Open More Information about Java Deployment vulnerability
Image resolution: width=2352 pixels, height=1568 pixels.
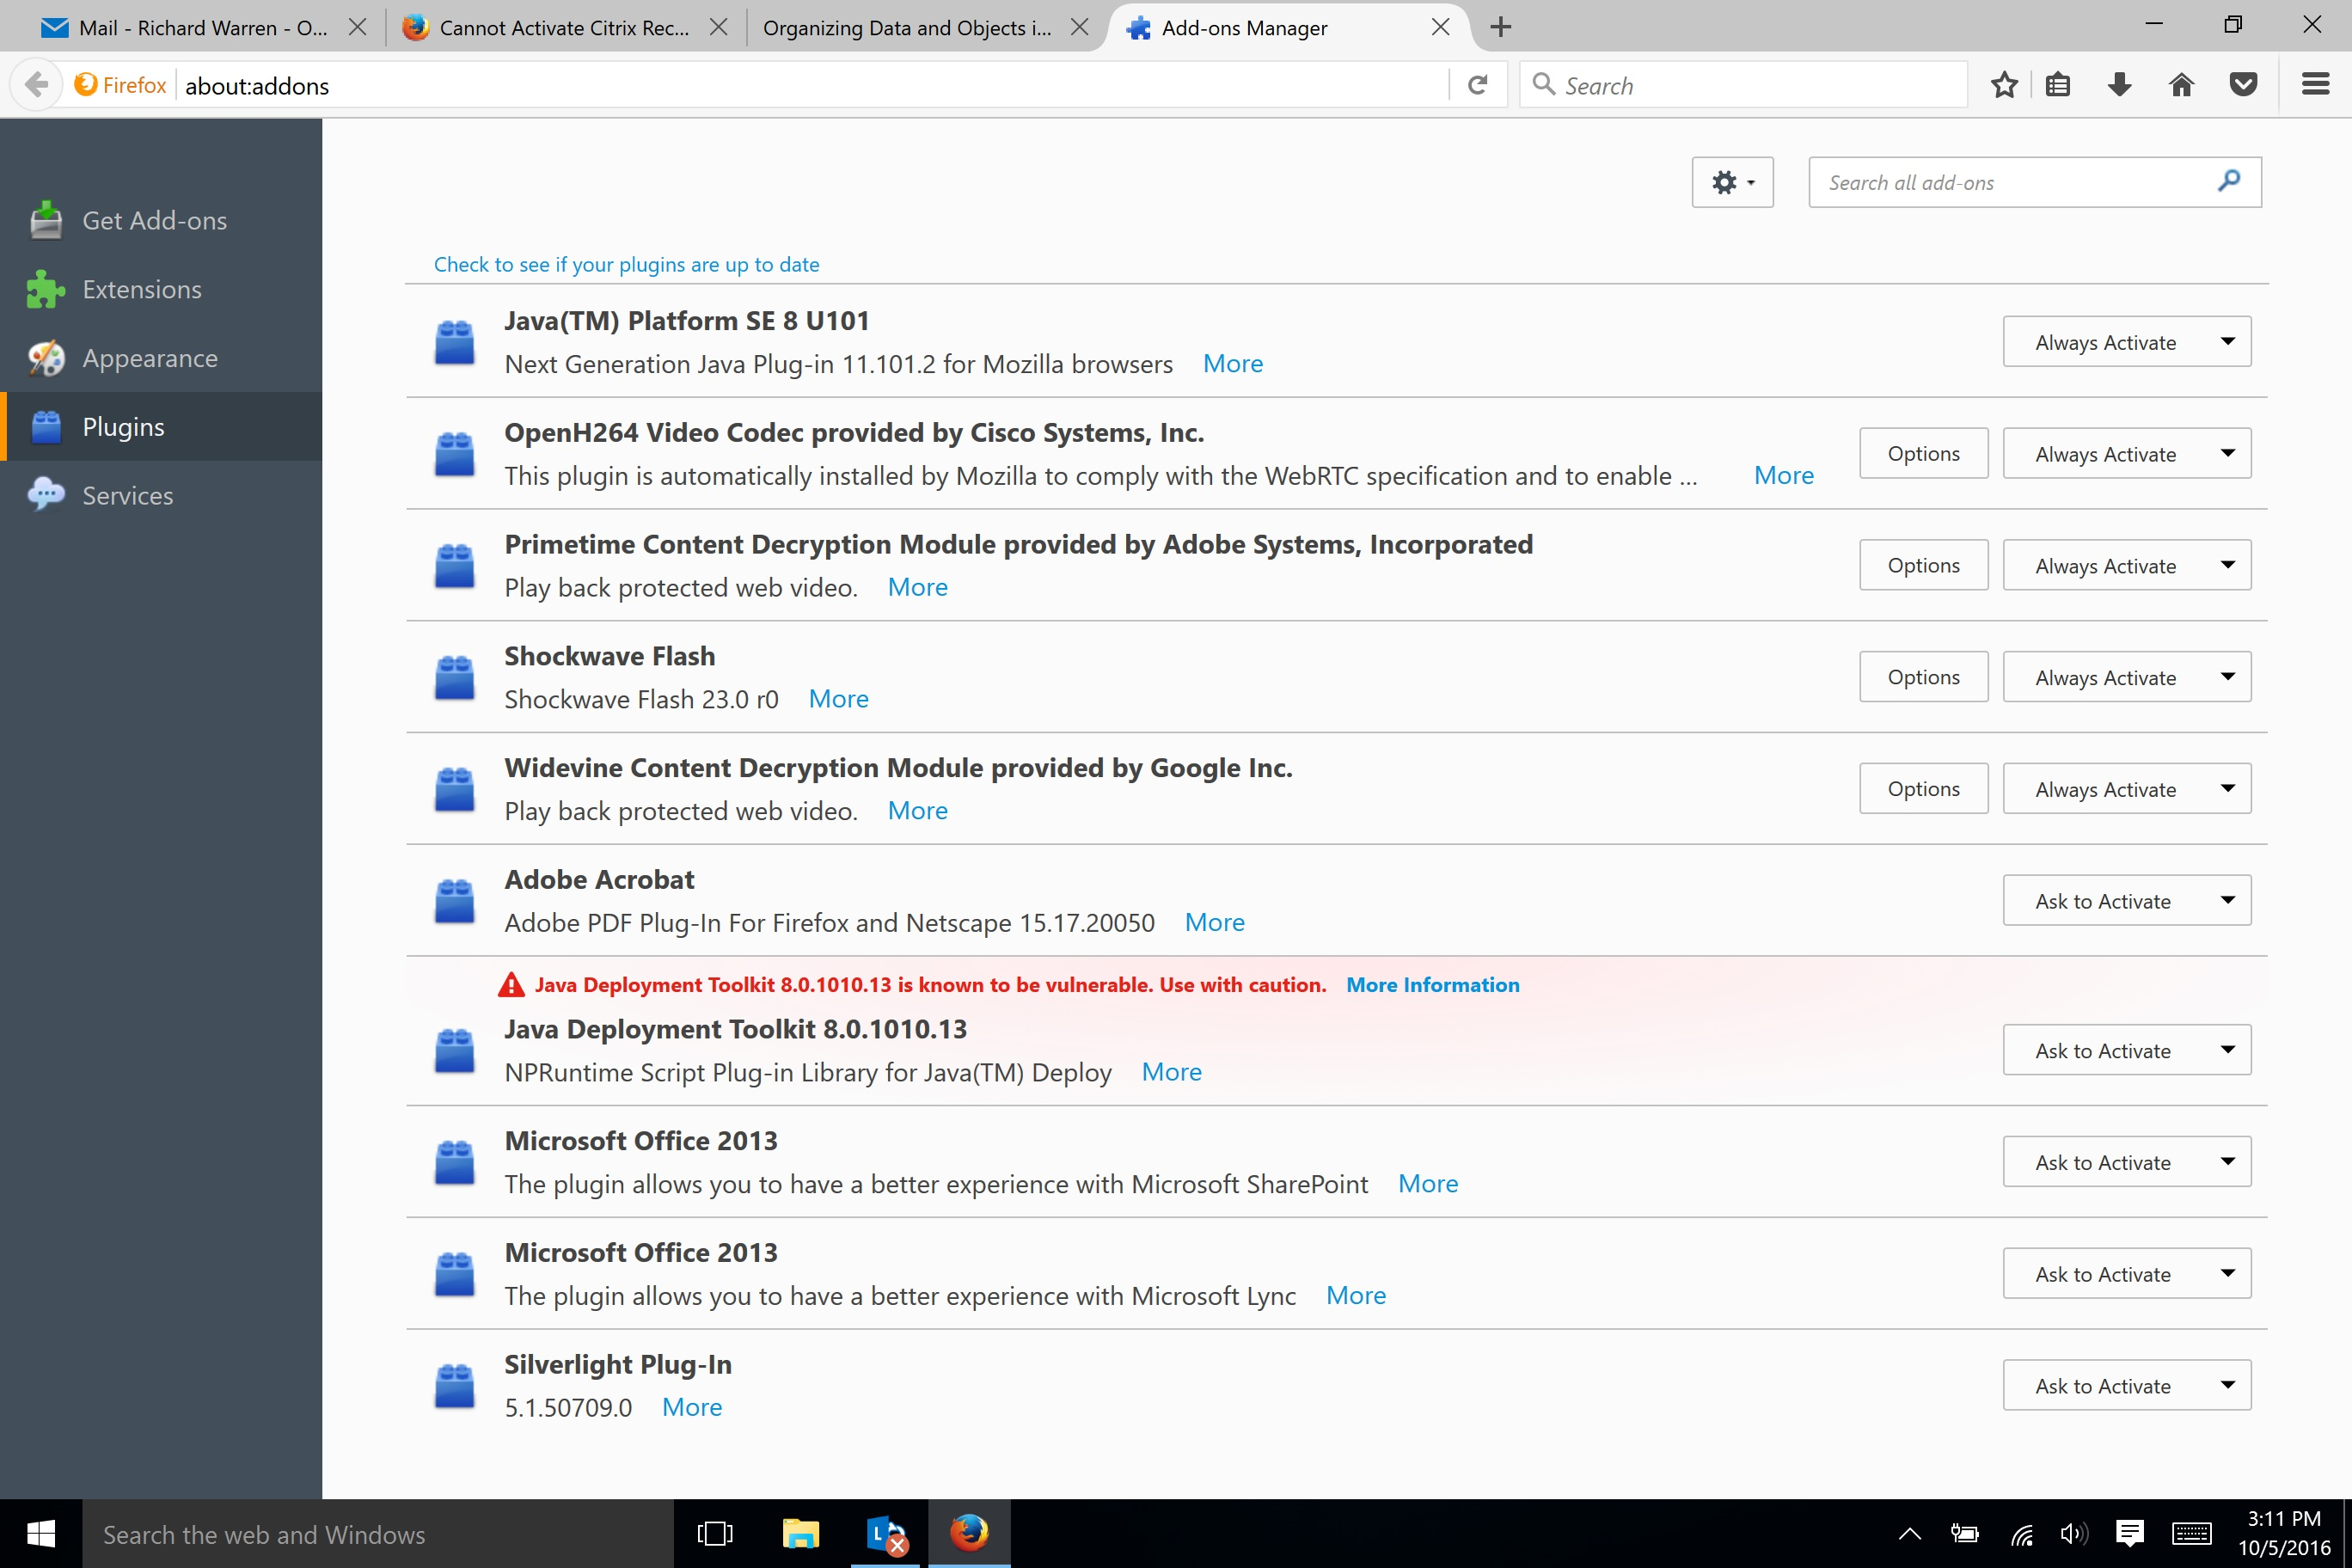pyautogui.click(x=1433, y=985)
